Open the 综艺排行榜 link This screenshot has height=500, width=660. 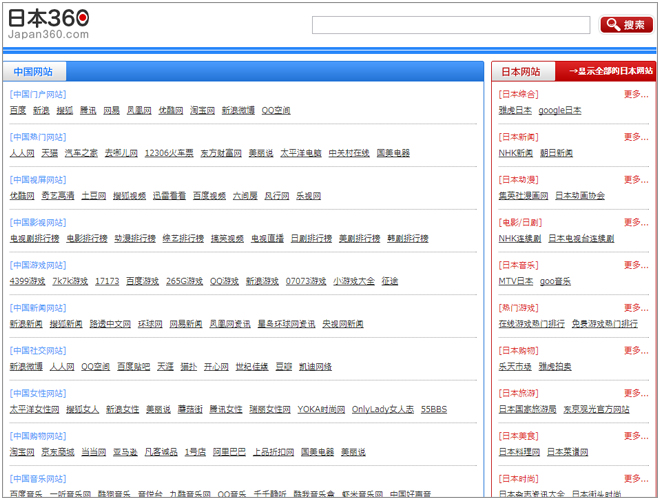183,239
